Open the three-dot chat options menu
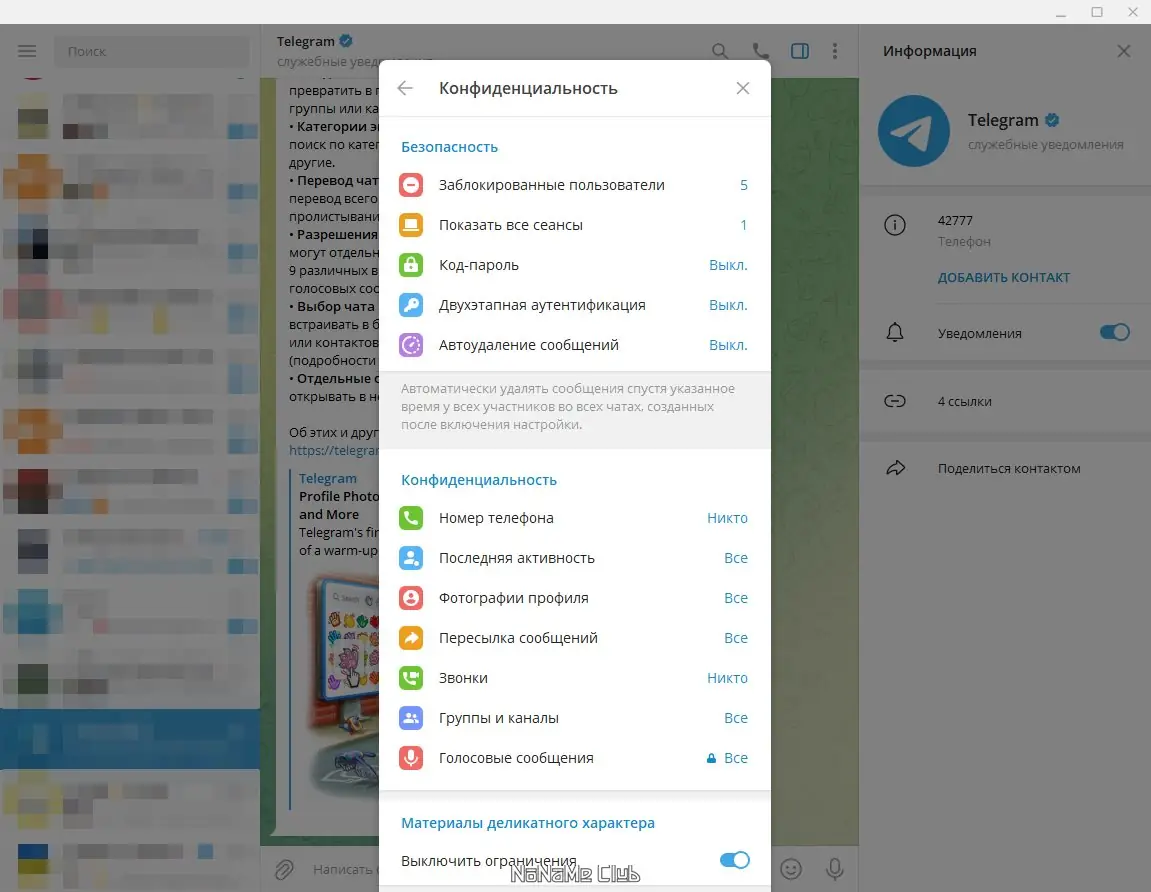 pyautogui.click(x=835, y=51)
